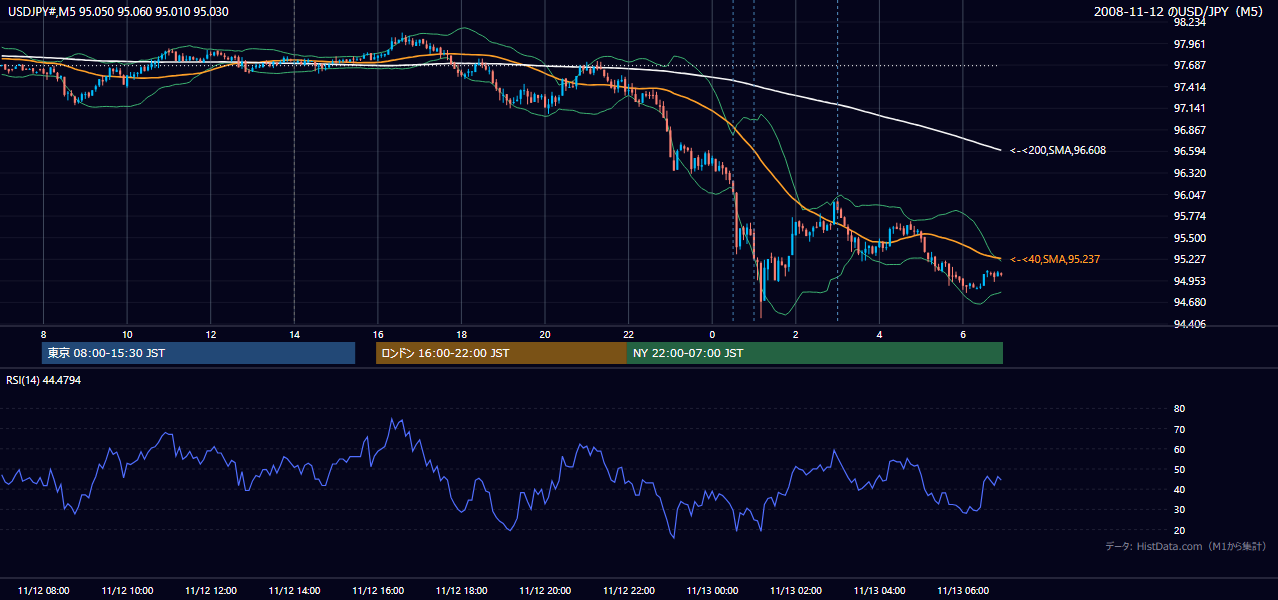Click hour label 16 on price chart axis
1278x600 pixels.
[x=378, y=333]
